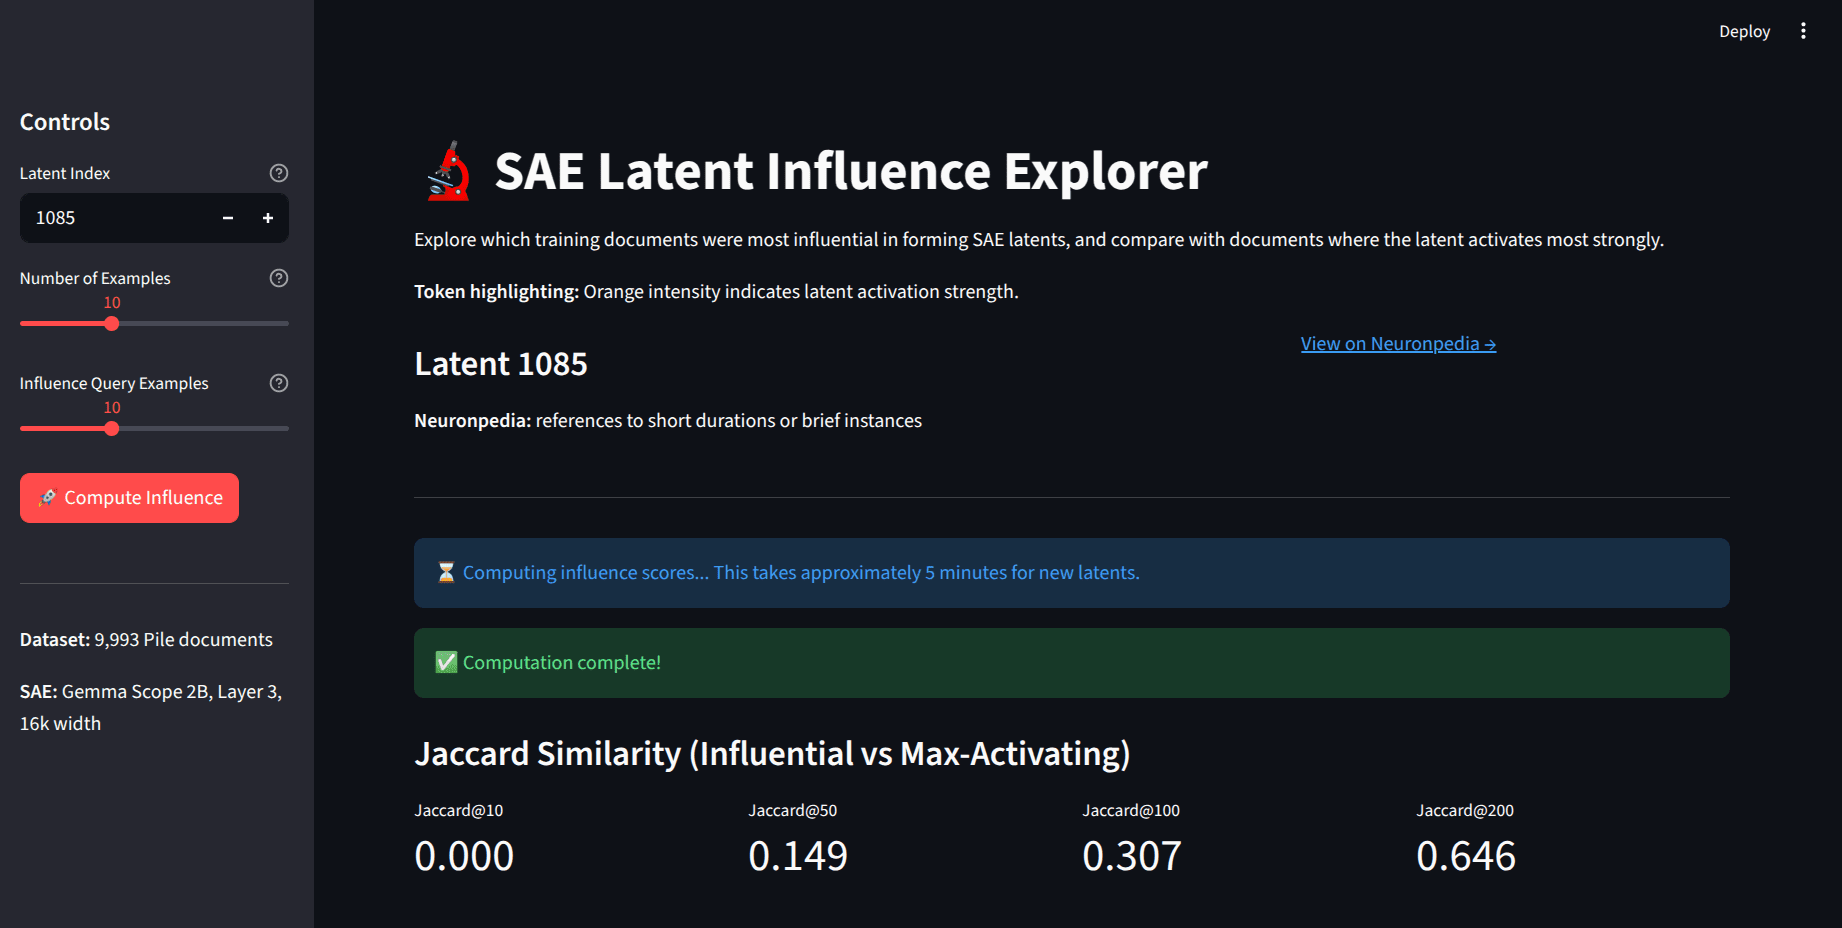Open the View on Neuronpedia link
The height and width of the screenshot is (928, 1842).
click(x=1398, y=344)
